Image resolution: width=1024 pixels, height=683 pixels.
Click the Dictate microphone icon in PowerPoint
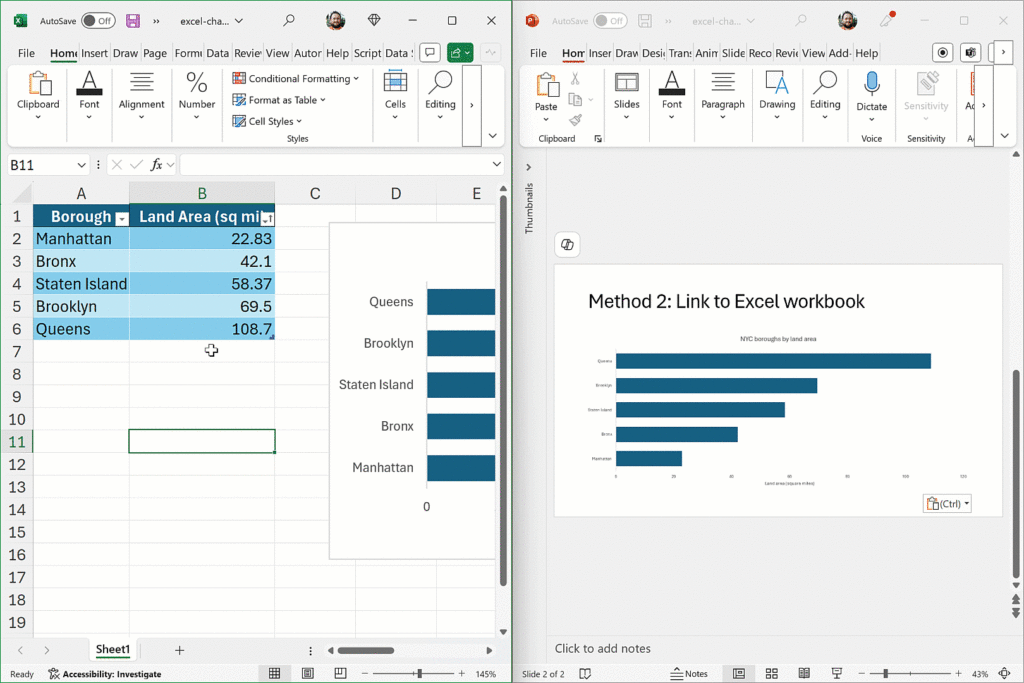pyautogui.click(x=871, y=84)
